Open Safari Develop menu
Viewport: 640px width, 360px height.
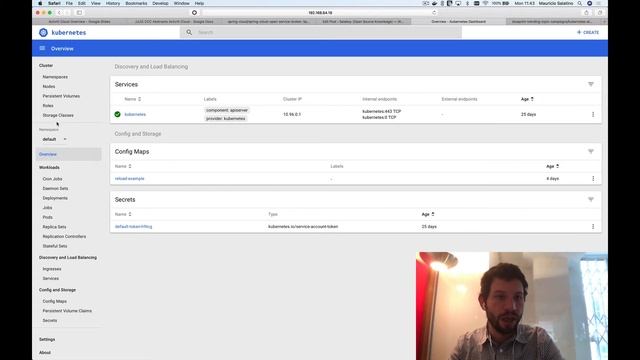coord(160,3)
